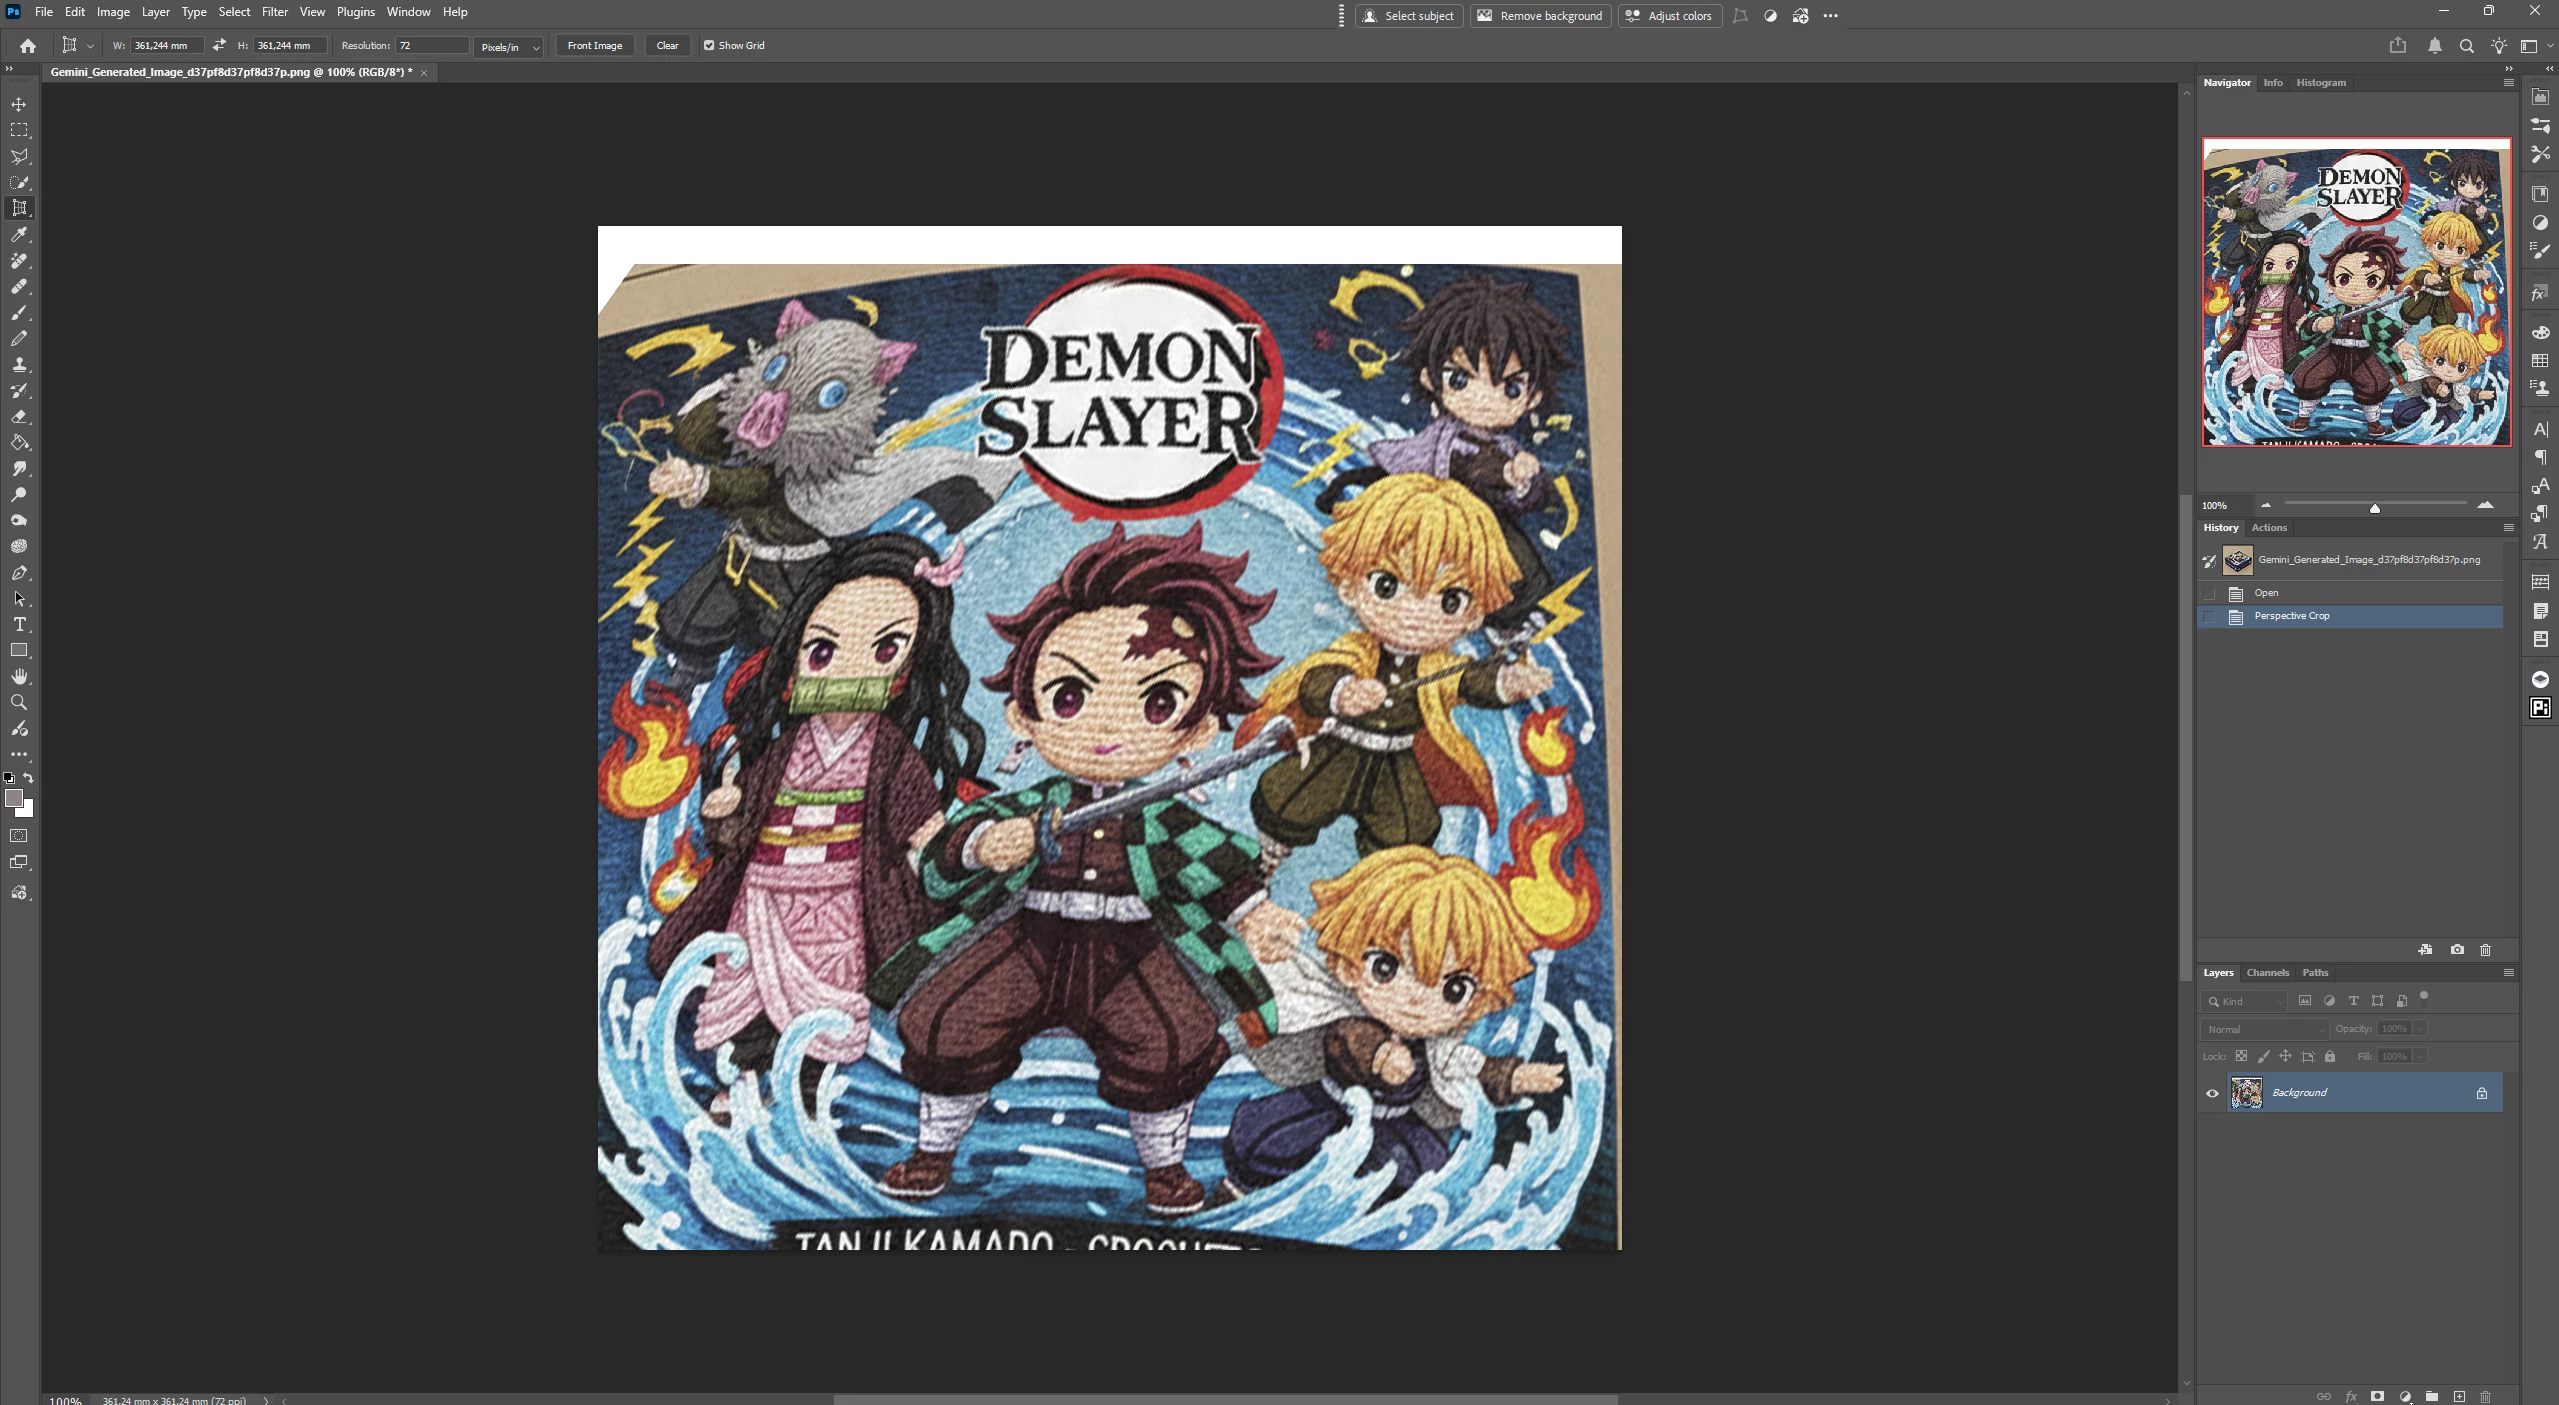Select the Eyedropper tool

[19, 234]
